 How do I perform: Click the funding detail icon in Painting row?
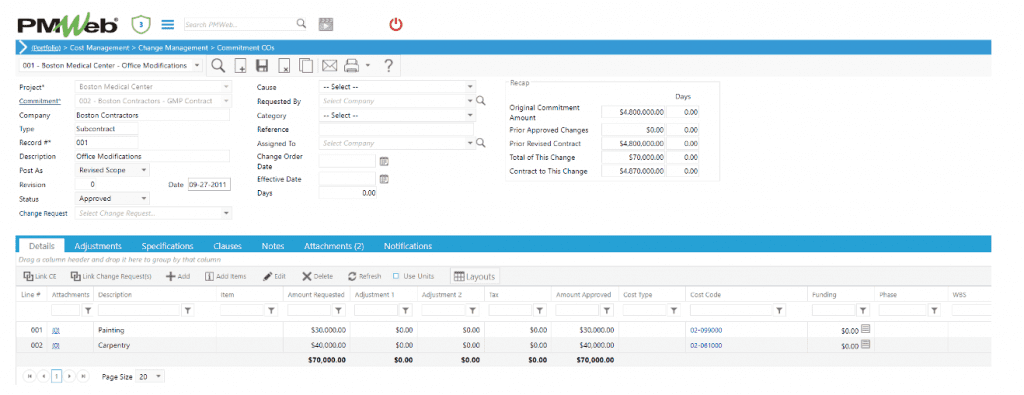pyautogui.click(x=865, y=329)
